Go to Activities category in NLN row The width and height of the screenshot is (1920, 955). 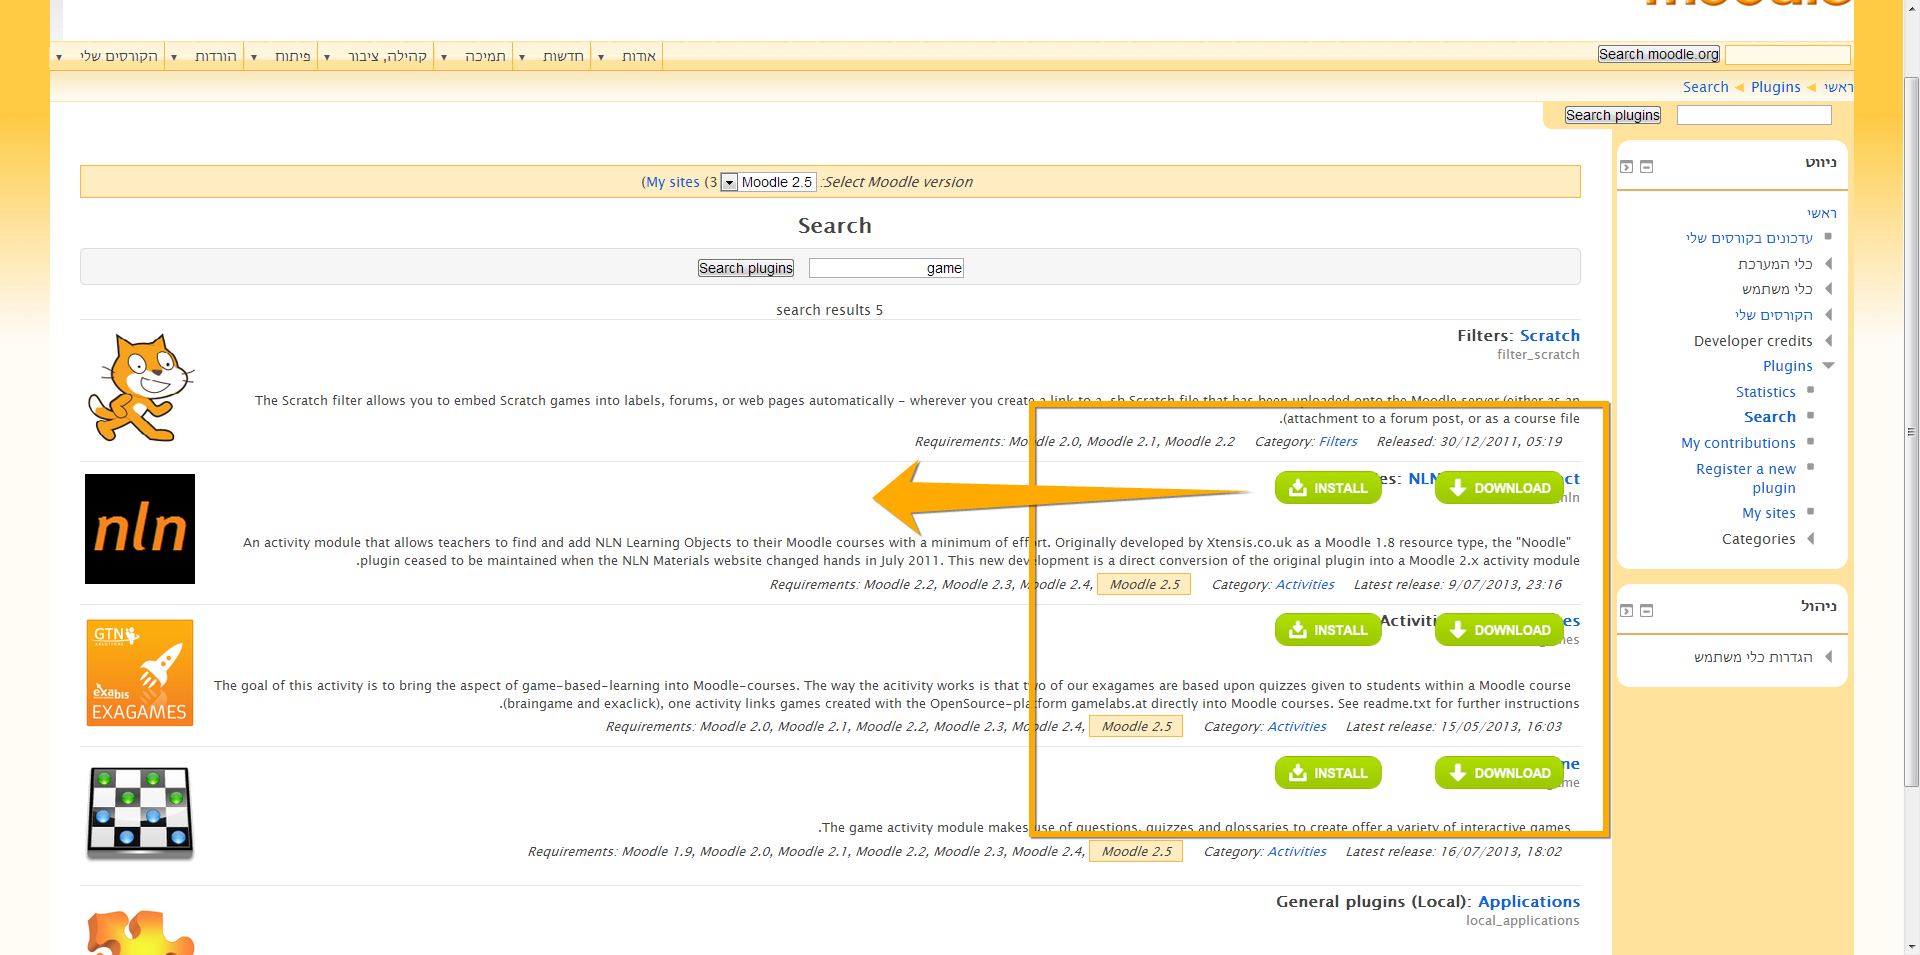(1305, 584)
